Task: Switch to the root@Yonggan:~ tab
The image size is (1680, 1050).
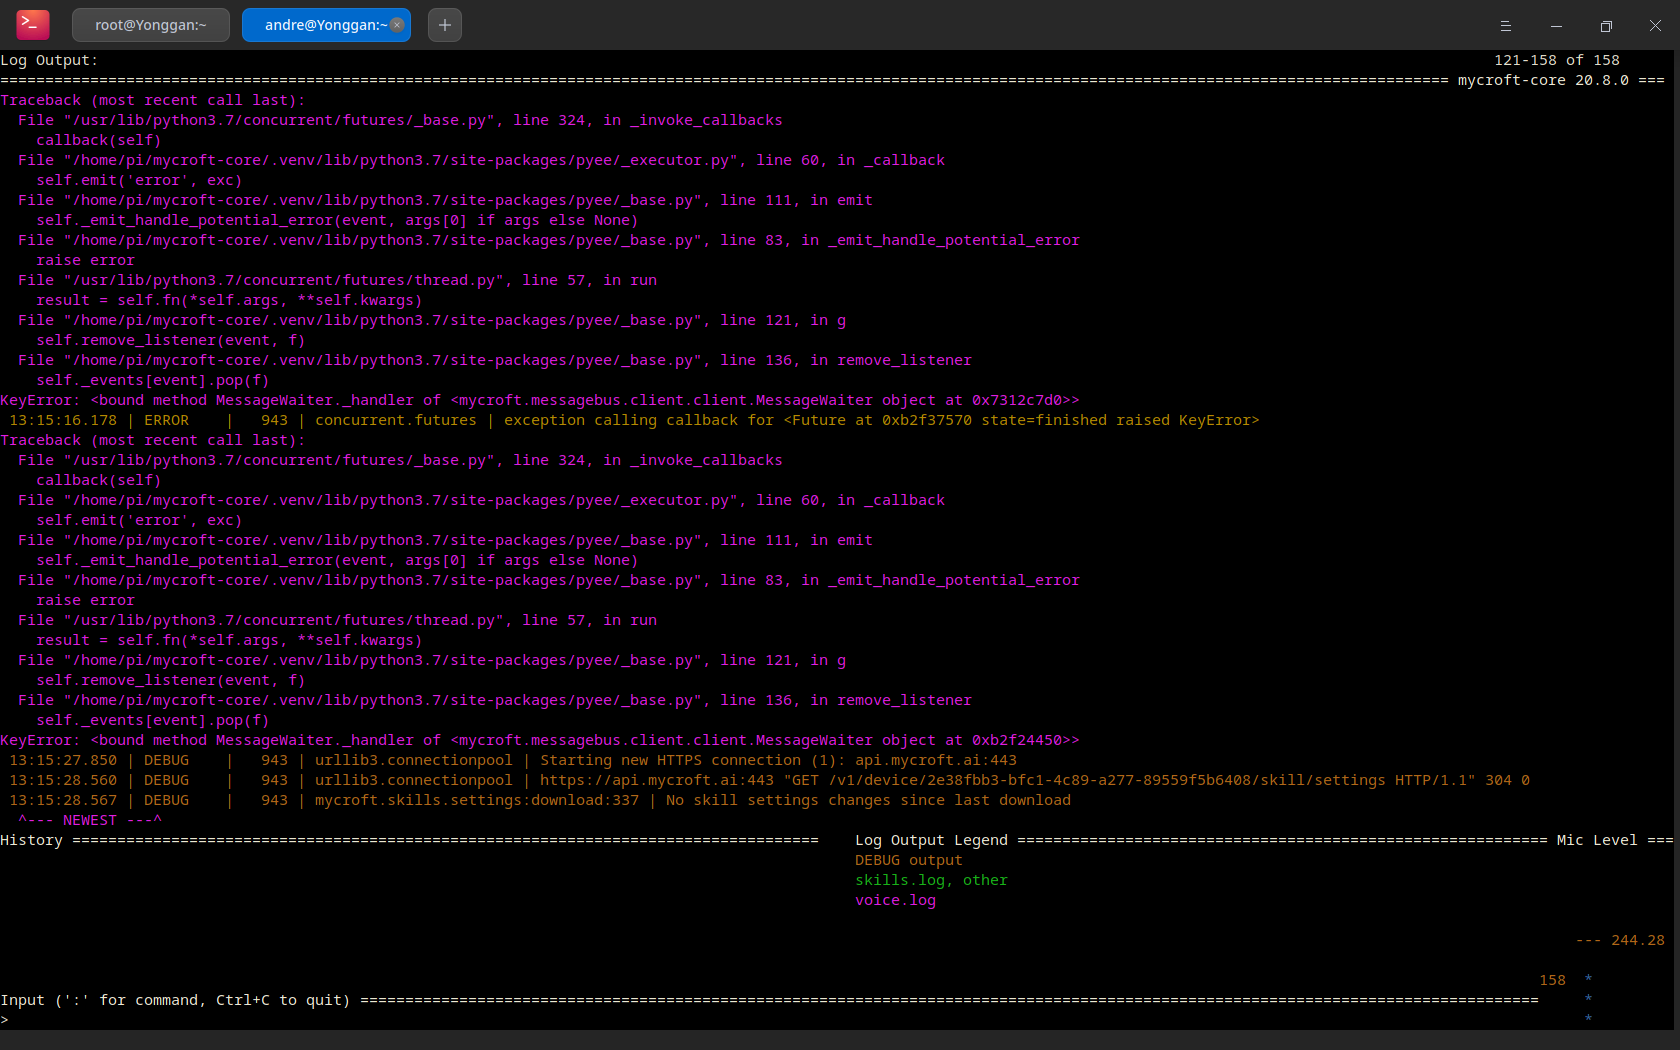Action: coord(151,25)
